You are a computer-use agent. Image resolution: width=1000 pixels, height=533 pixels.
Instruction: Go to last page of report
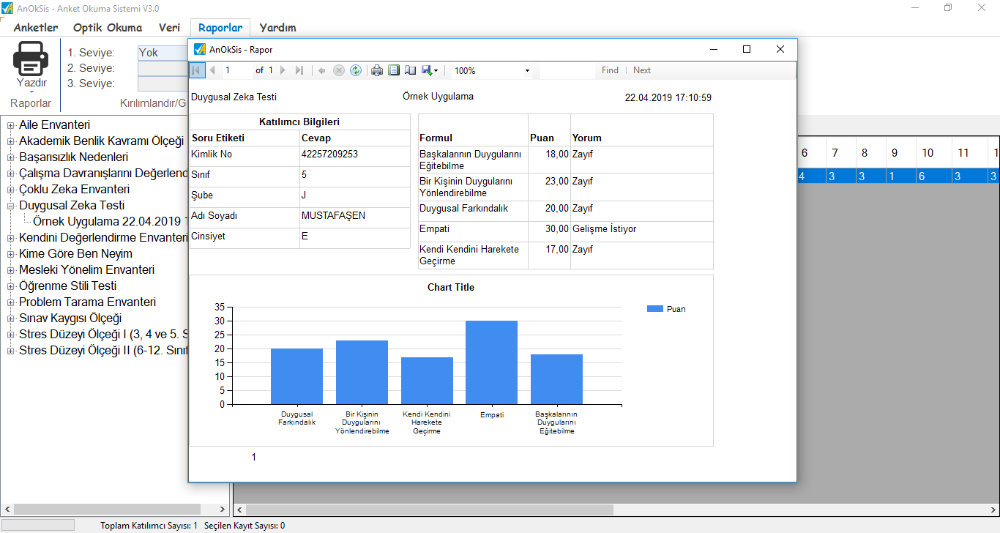point(299,71)
